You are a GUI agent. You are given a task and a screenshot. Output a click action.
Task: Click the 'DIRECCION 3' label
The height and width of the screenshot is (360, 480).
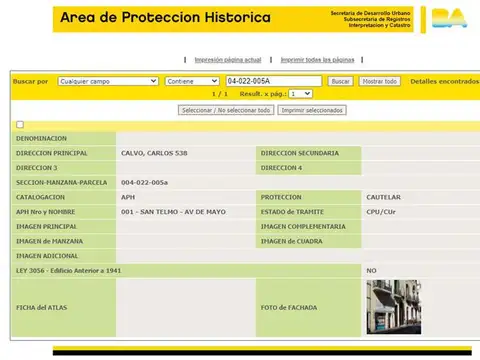(x=37, y=168)
